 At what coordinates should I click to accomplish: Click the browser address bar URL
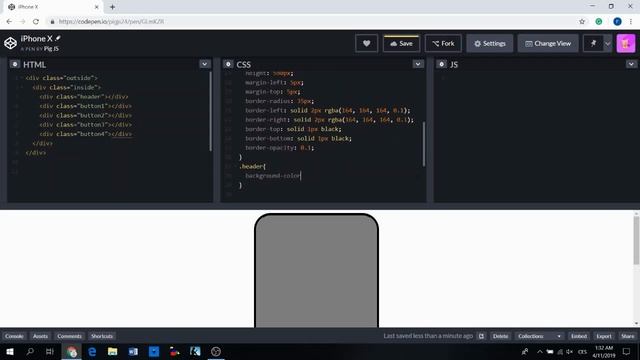point(111,22)
